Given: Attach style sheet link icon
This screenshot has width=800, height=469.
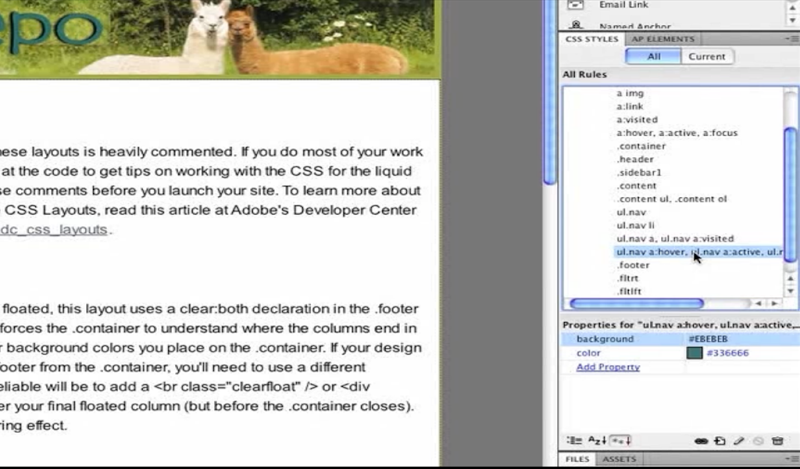Looking at the screenshot, I should point(701,440).
